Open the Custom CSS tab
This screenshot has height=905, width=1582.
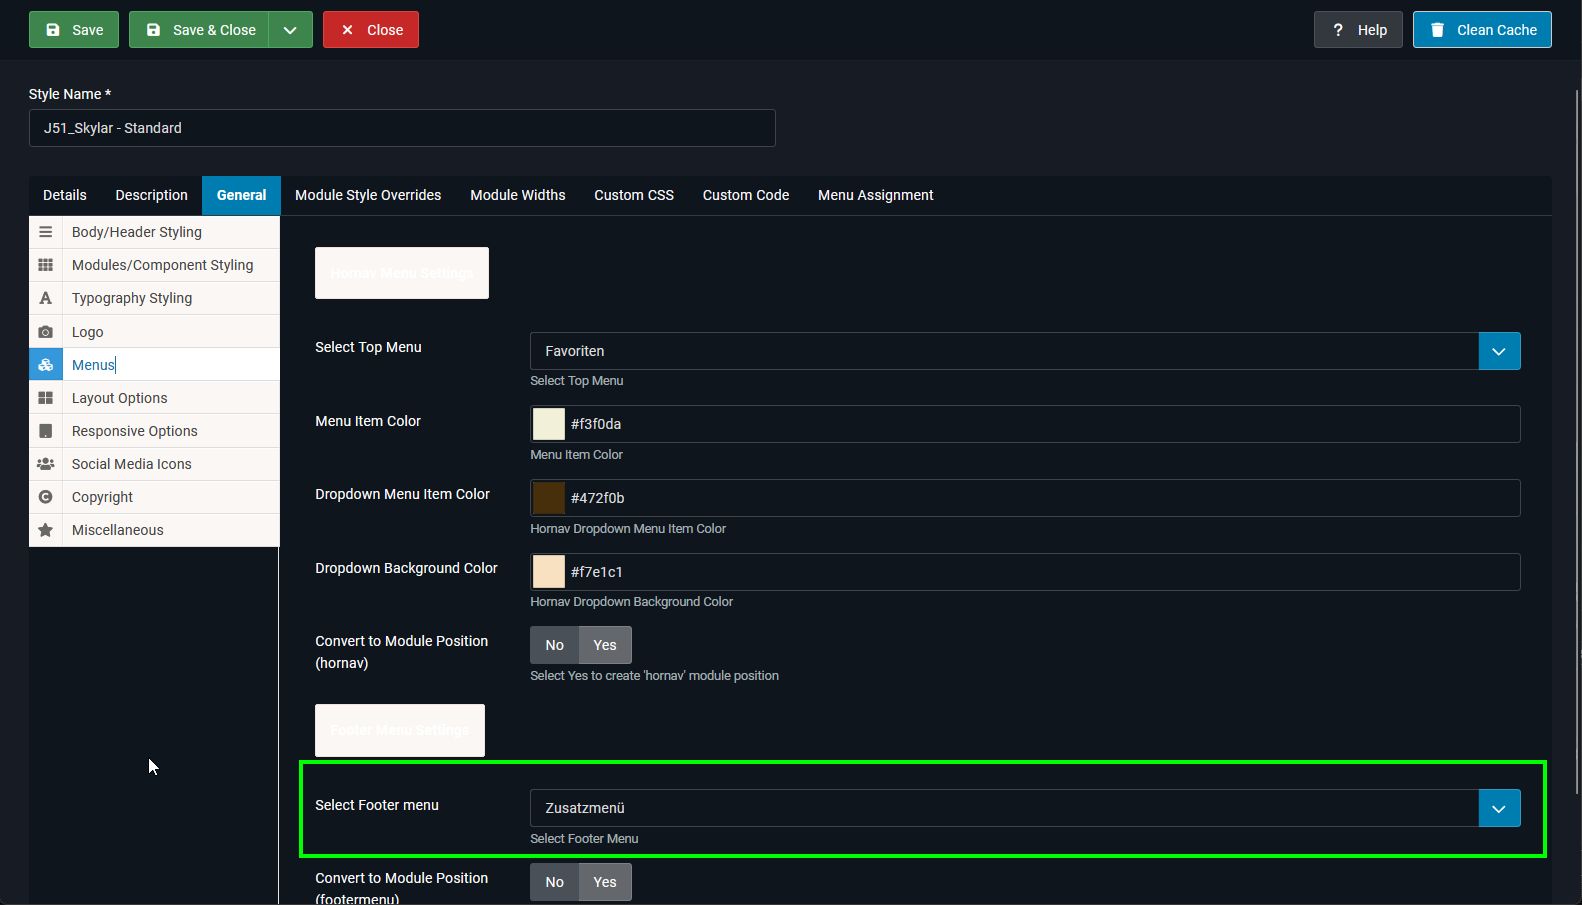pyautogui.click(x=634, y=195)
